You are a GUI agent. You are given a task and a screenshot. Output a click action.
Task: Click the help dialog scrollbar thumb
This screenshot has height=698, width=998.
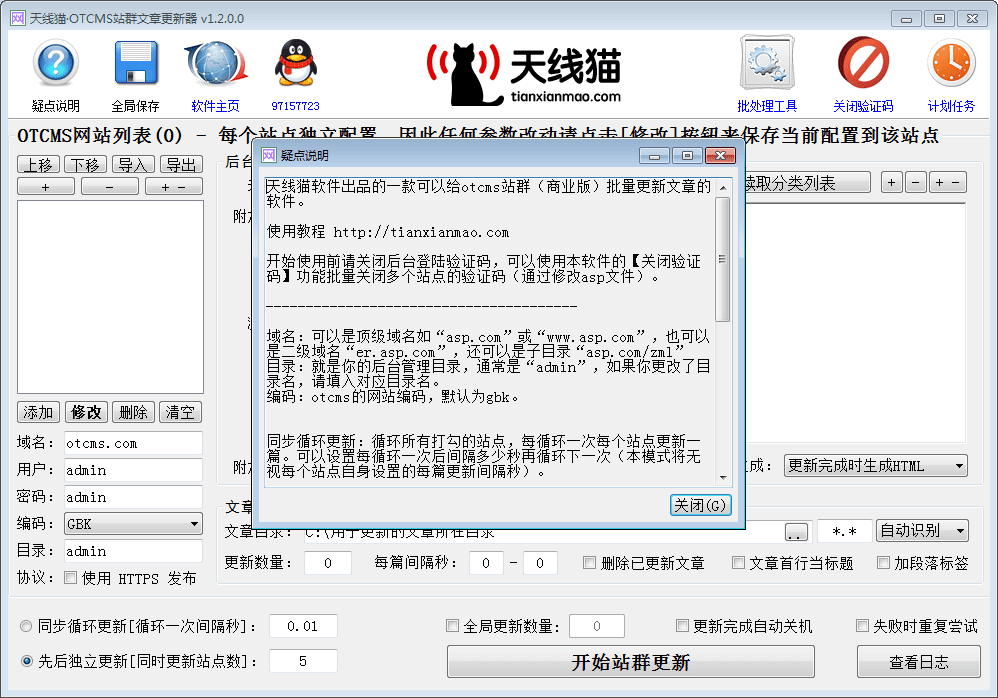click(722, 259)
